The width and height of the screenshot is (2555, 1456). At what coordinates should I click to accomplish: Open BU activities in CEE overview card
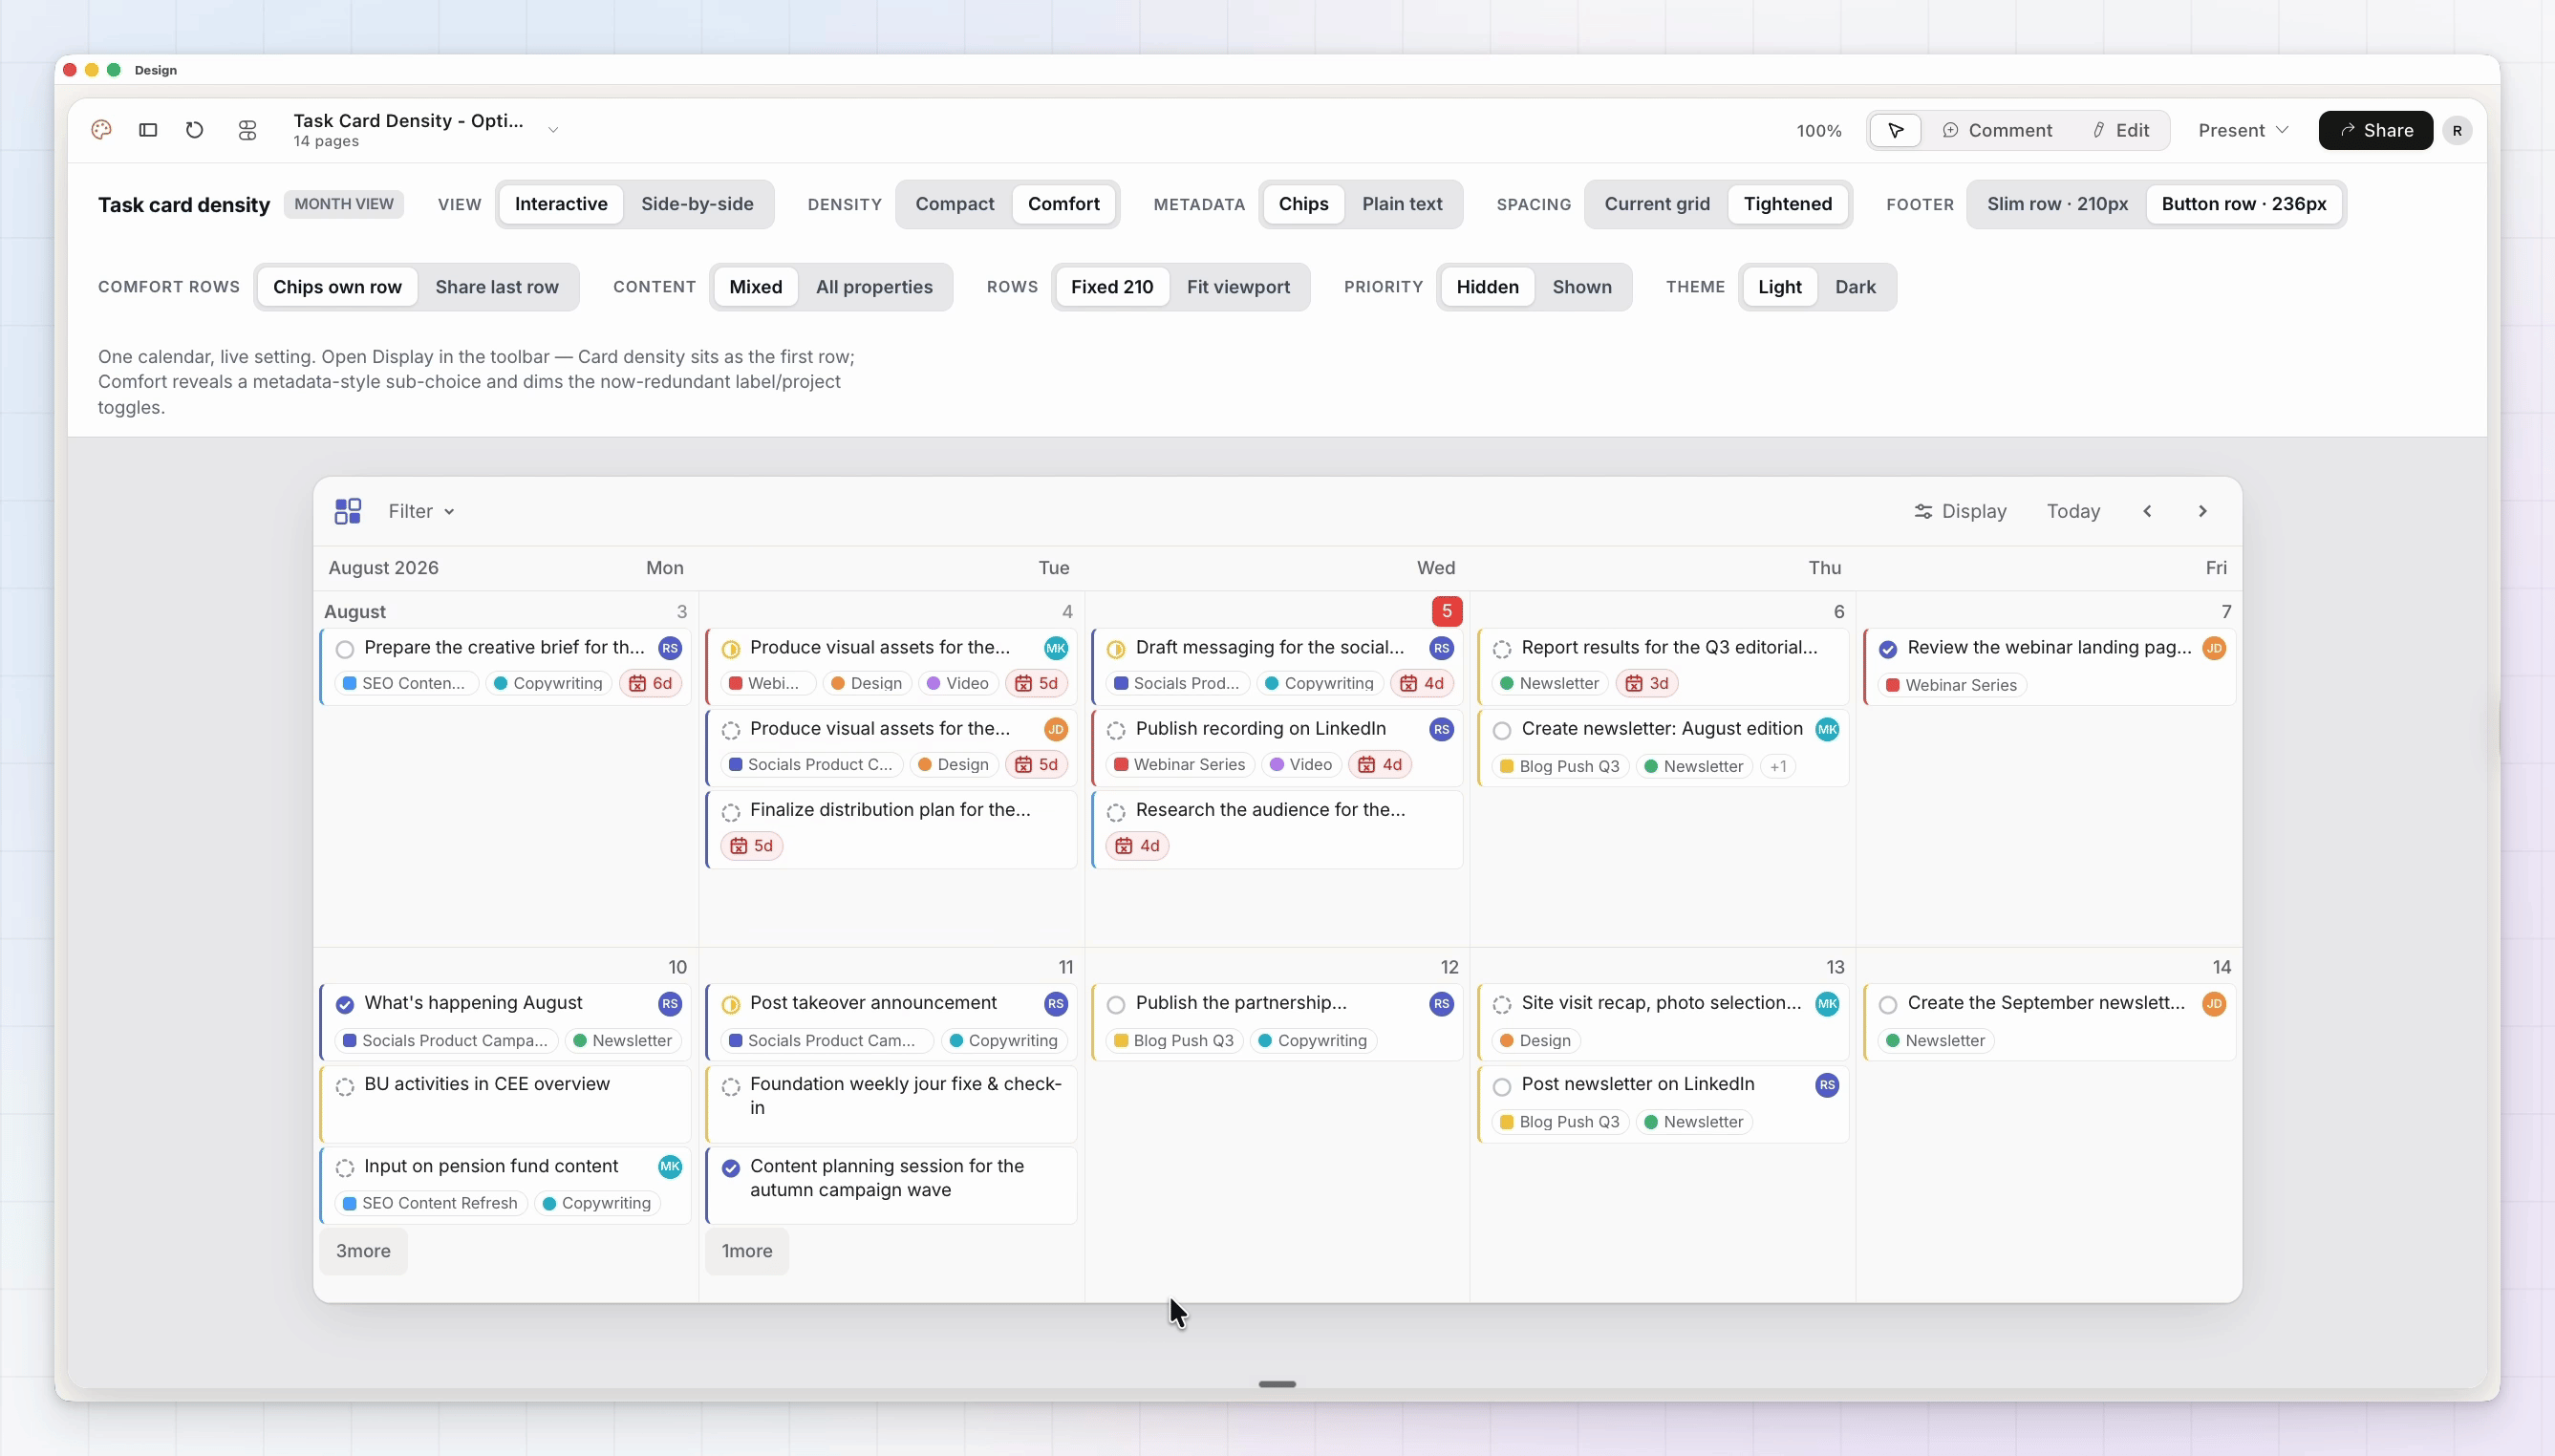tap(506, 1103)
